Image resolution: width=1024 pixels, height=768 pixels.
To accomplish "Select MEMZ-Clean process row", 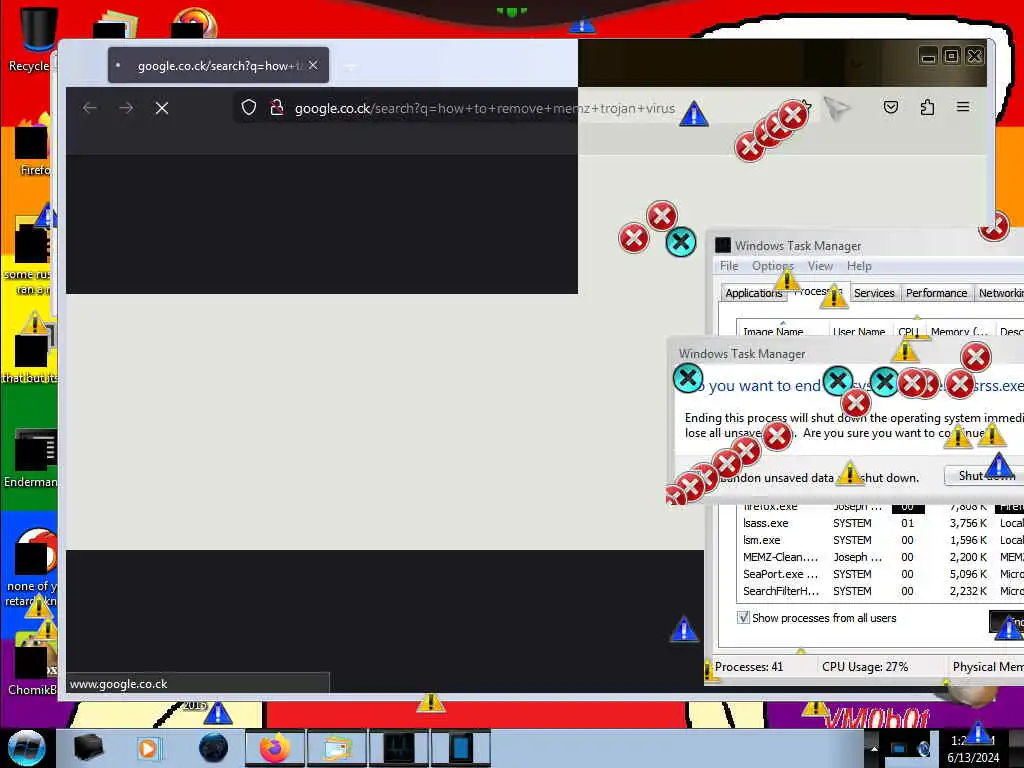I will (880, 557).
